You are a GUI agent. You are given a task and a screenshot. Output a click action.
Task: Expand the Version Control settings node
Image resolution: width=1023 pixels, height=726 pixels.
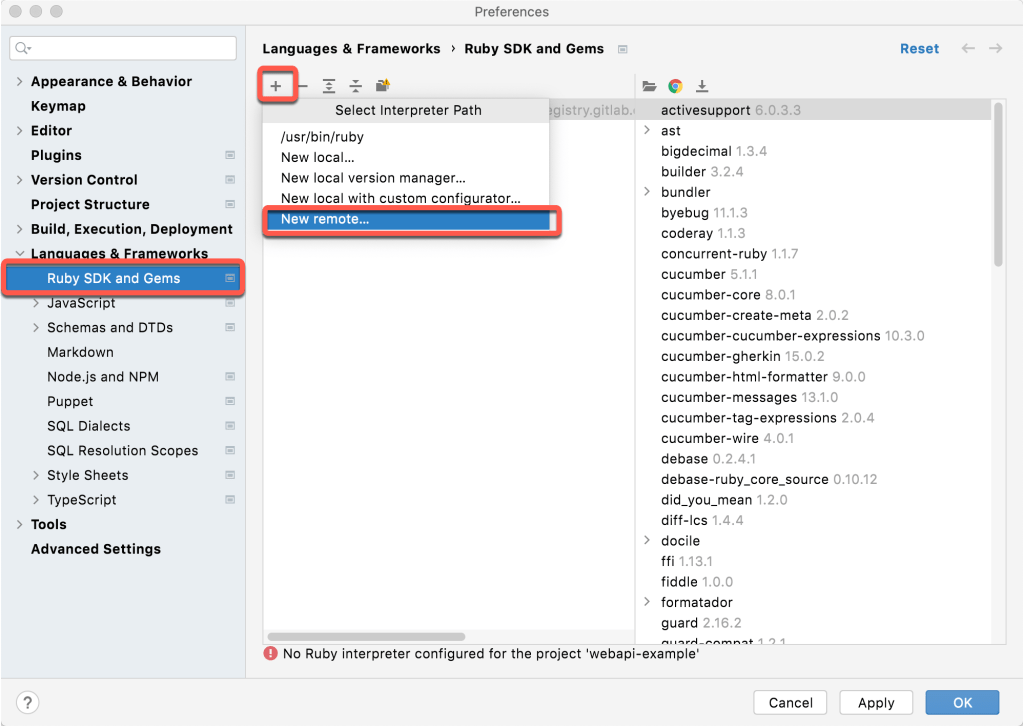(20, 180)
